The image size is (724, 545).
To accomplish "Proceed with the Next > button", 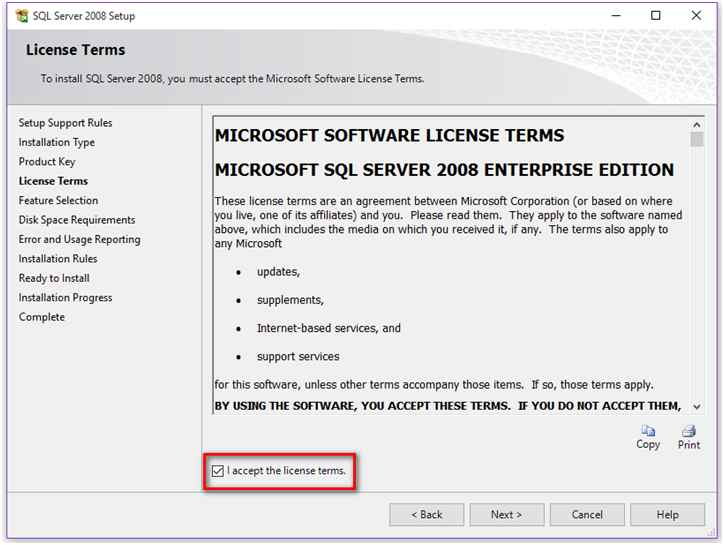I will coord(507,515).
